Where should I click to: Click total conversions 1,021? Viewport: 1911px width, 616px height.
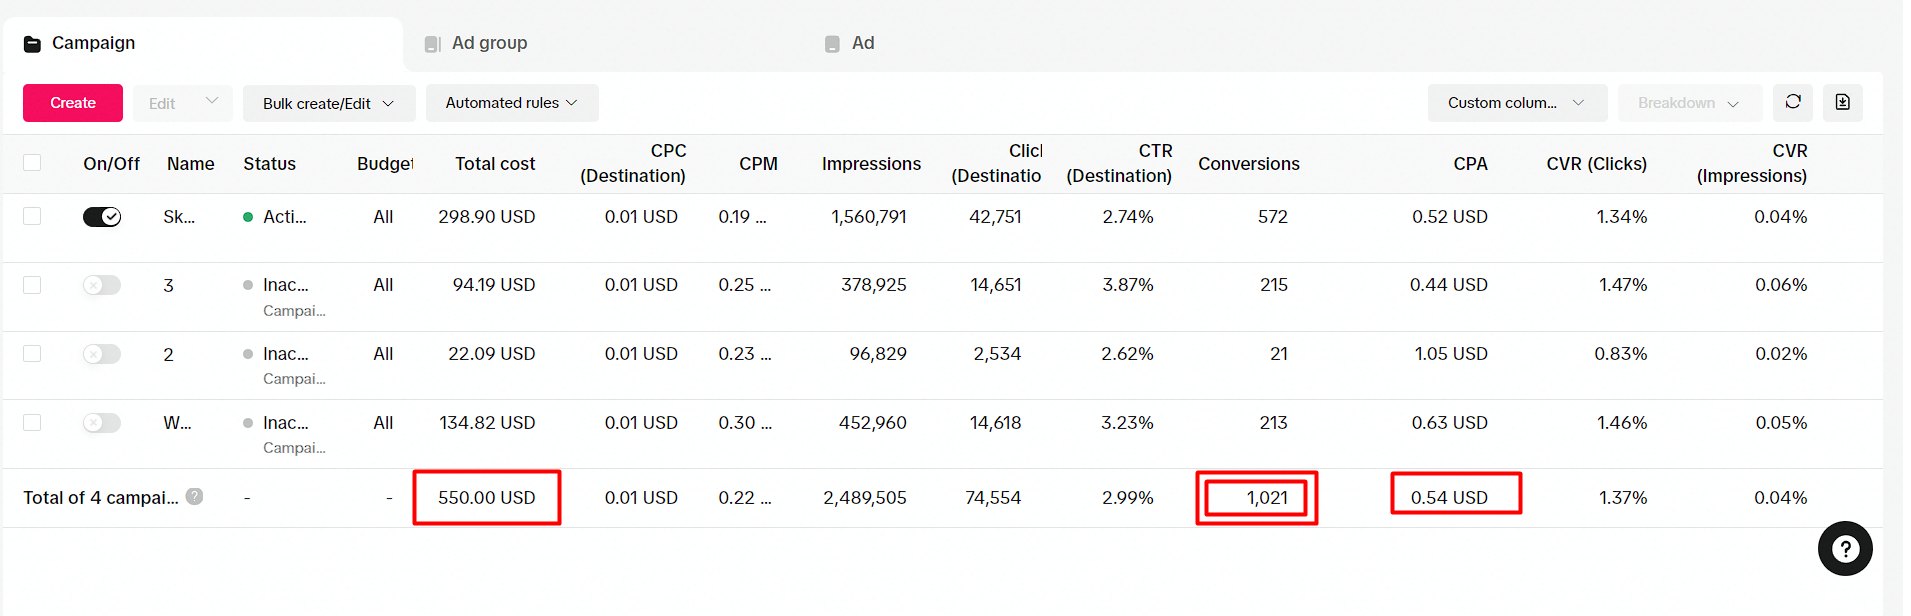click(1267, 497)
